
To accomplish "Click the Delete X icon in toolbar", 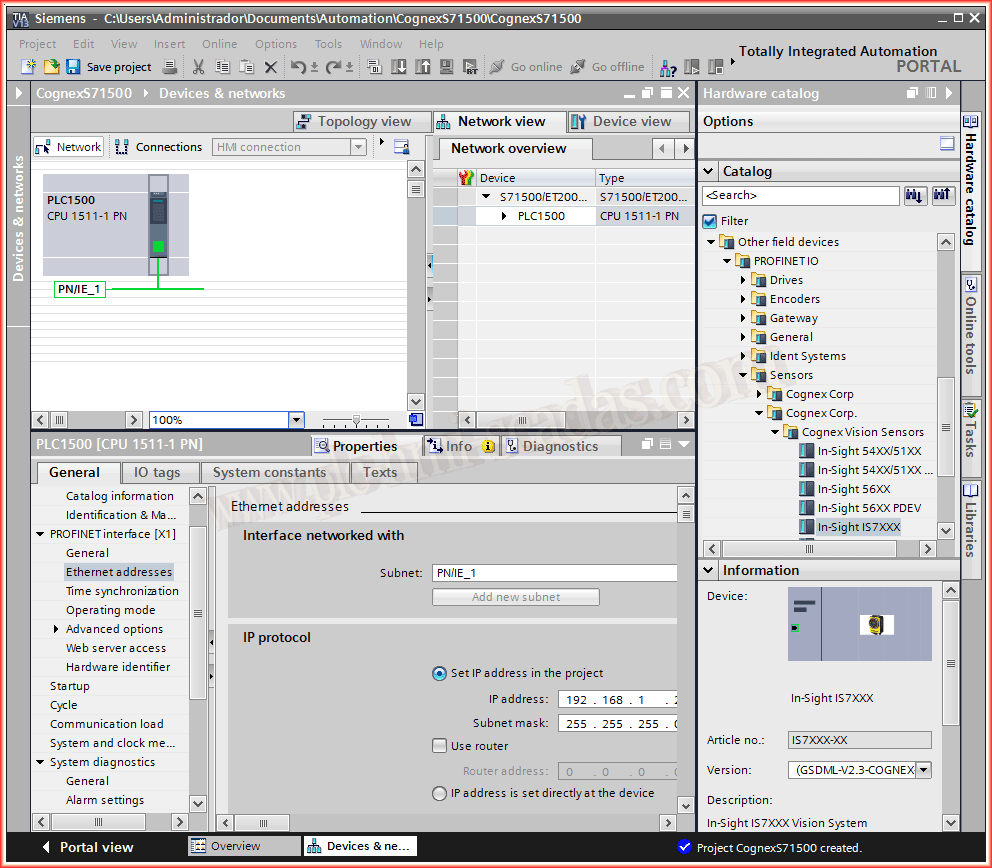I will pyautogui.click(x=270, y=67).
